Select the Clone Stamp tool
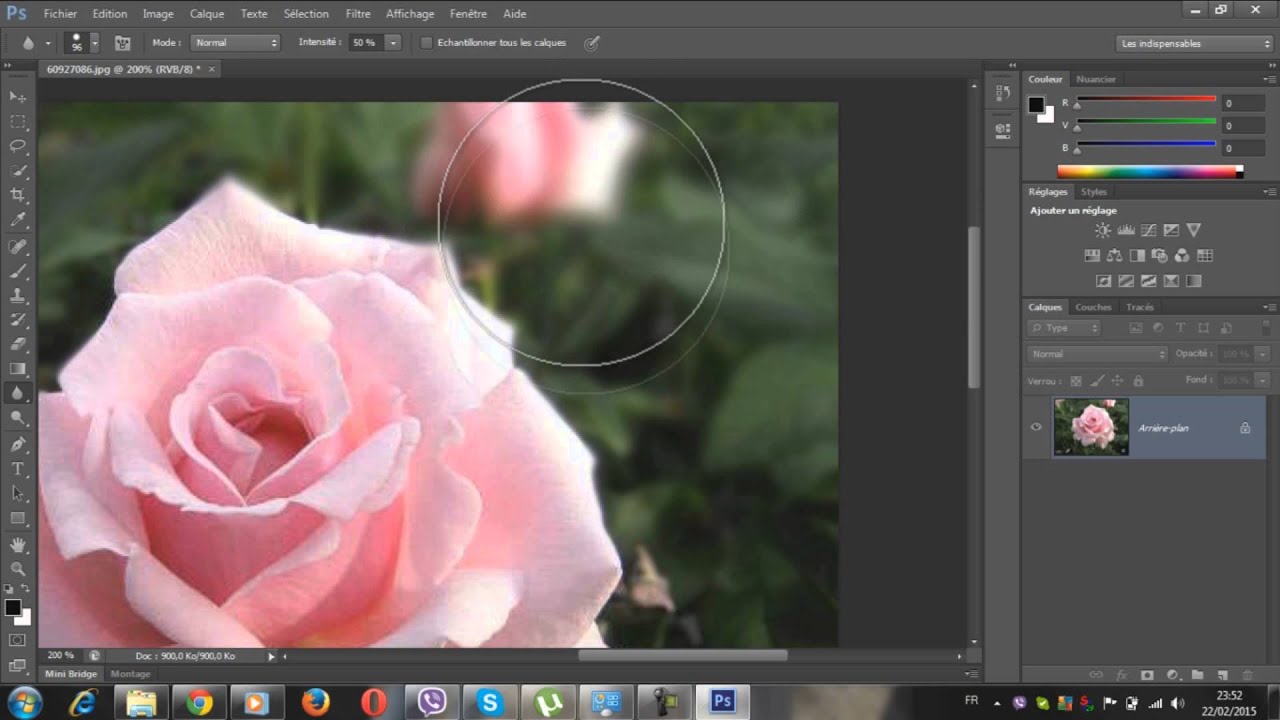 pos(18,295)
